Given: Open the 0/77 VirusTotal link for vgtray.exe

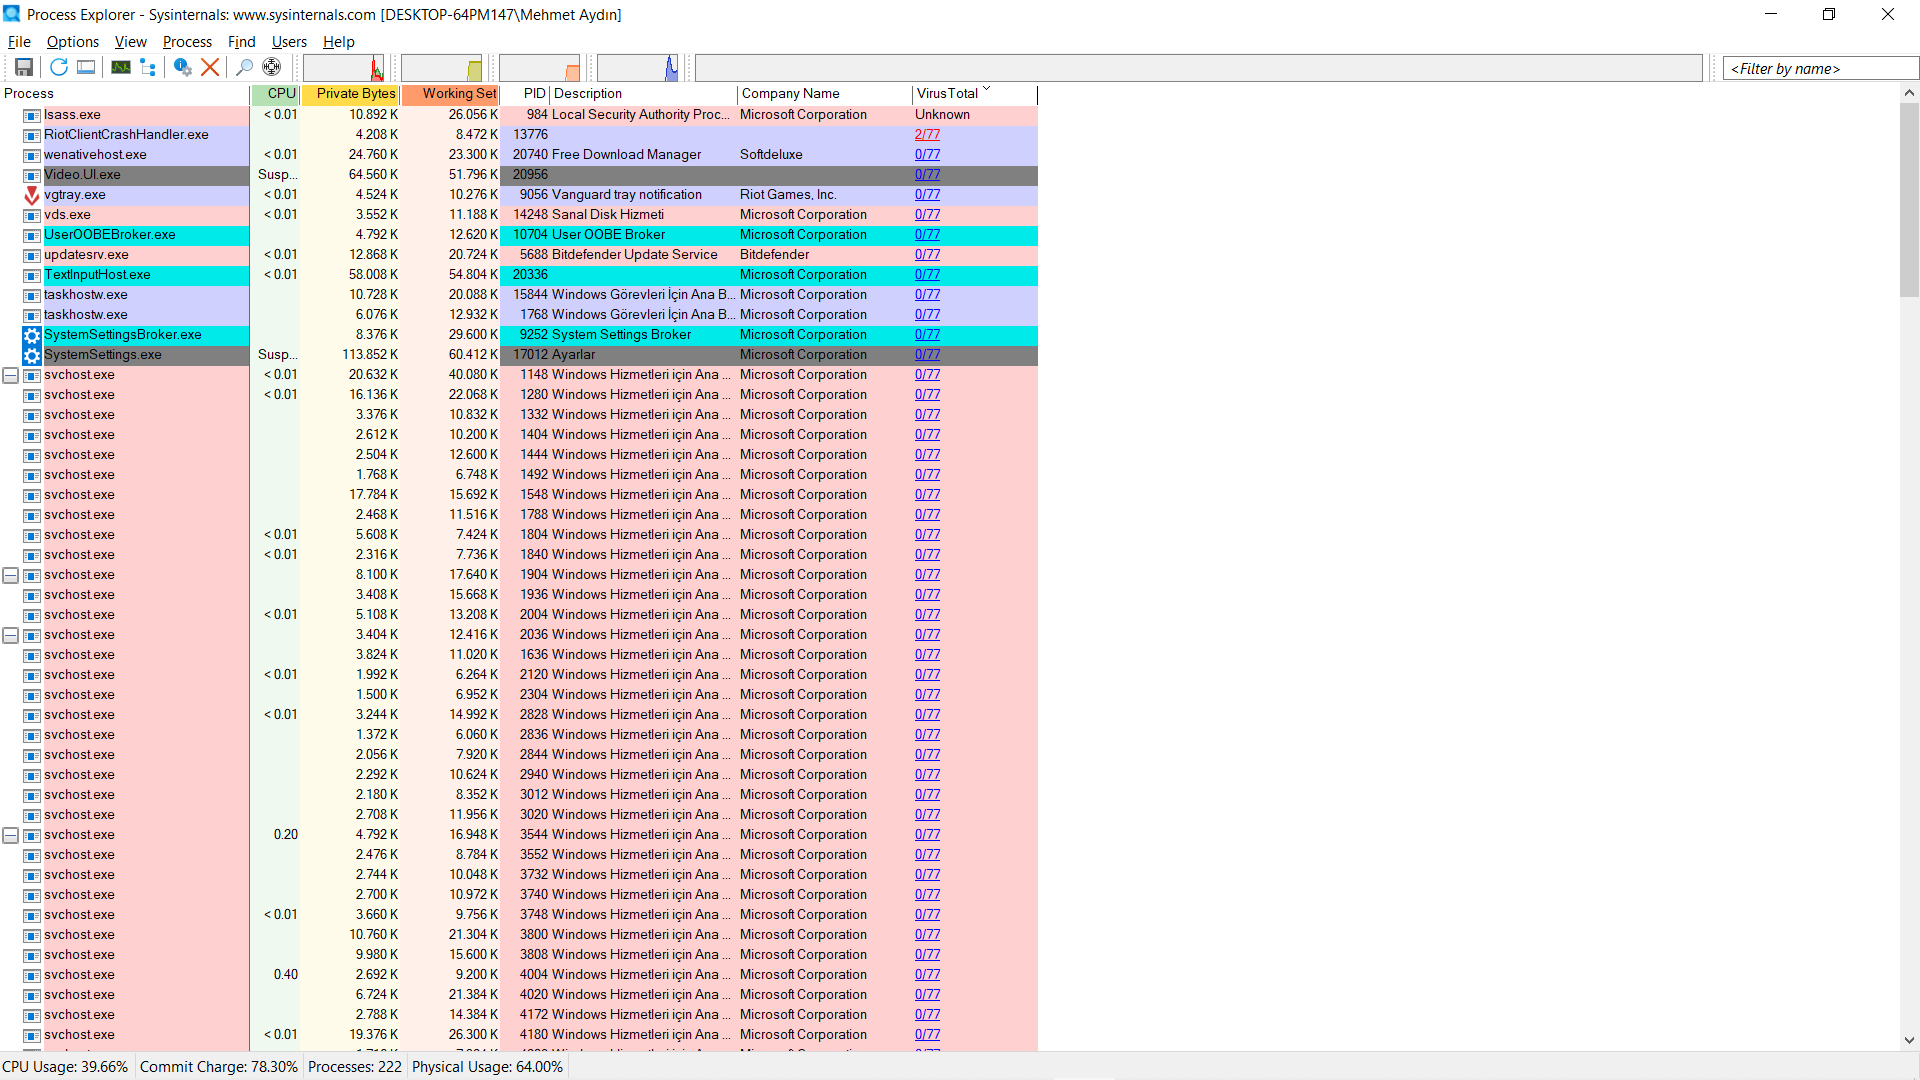Looking at the screenshot, I should [x=927, y=195].
